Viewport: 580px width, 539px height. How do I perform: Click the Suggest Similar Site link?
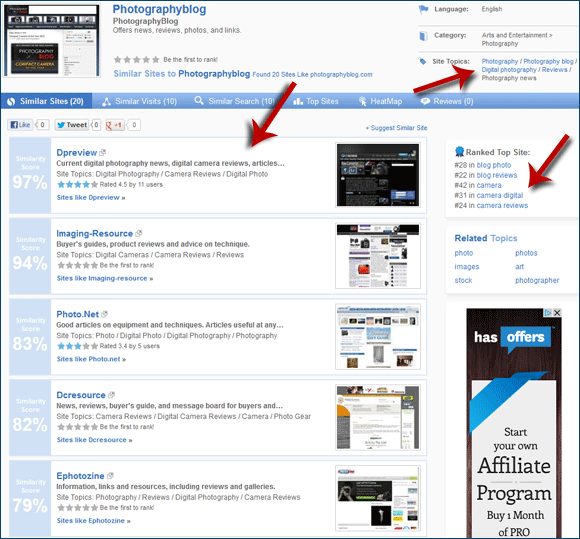tap(396, 128)
